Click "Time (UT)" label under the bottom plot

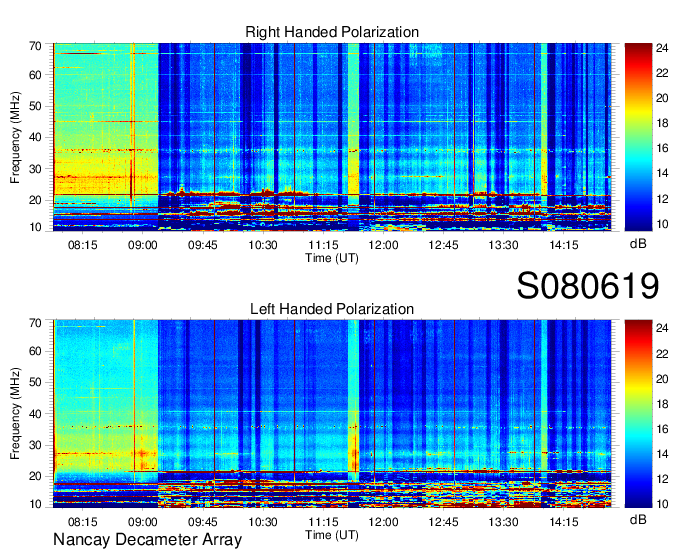coord(332,535)
